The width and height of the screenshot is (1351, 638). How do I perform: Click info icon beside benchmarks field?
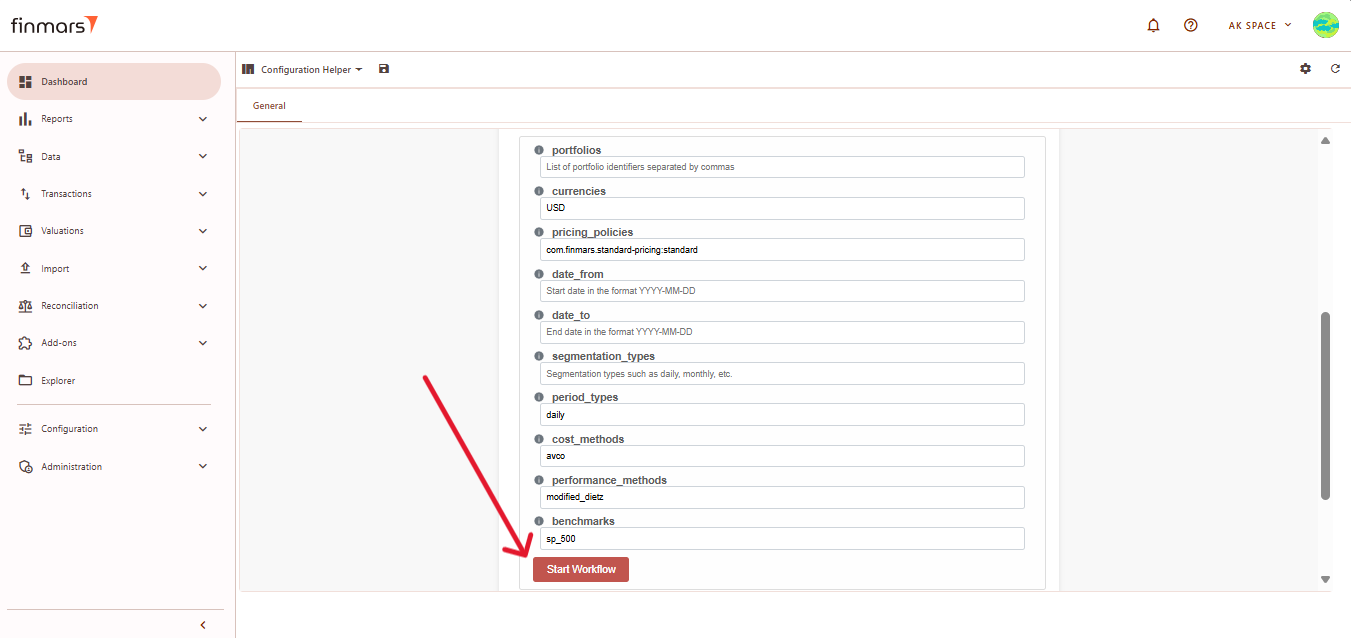point(539,521)
